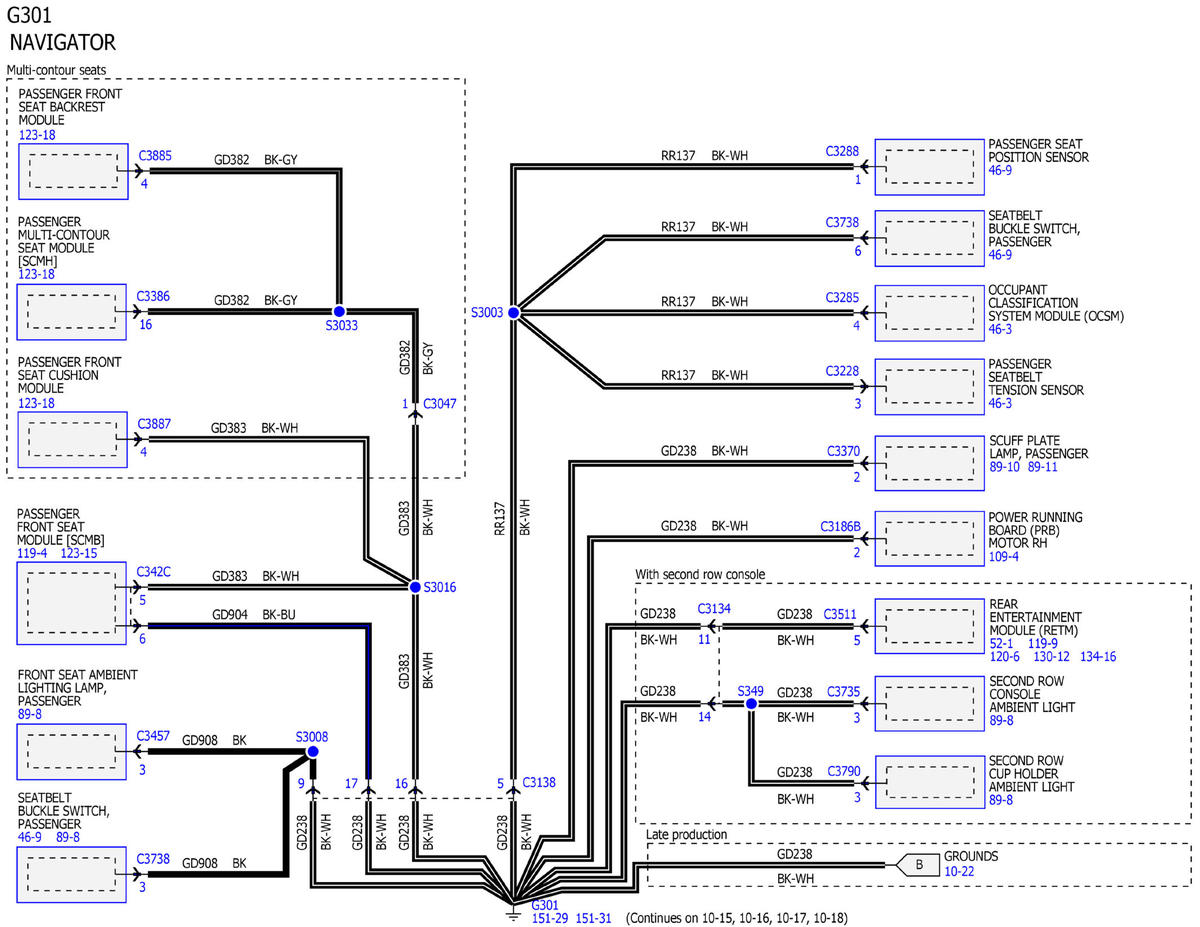Go to page 89-11 for Scuff Plate Lamp
This screenshot has height=927, width=1200.
(1044, 467)
